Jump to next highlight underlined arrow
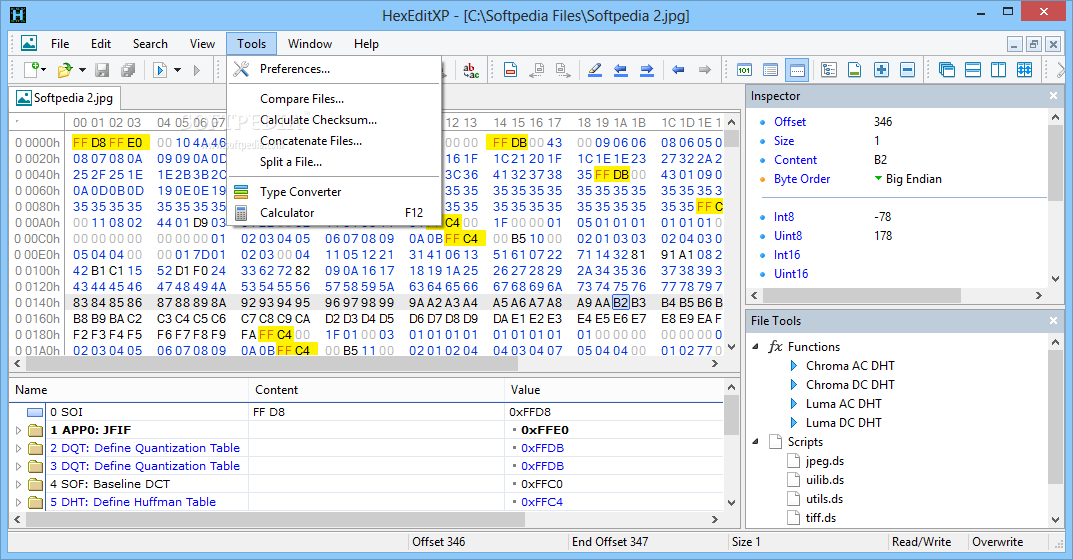Image resolution: width=1073 pixels, height=560 pixels. 647,69
